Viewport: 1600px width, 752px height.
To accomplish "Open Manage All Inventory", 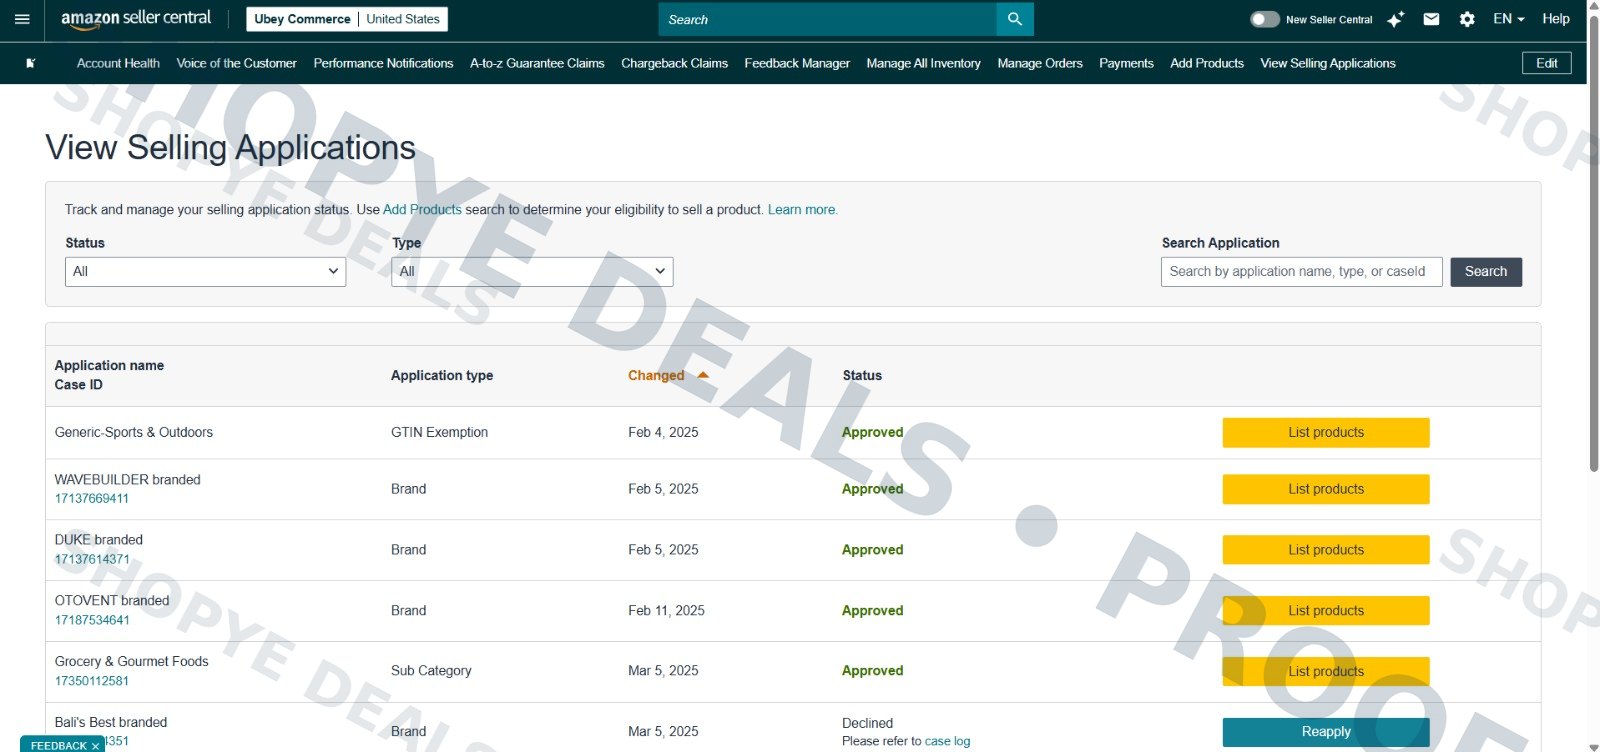I will [x=923, y=63].
